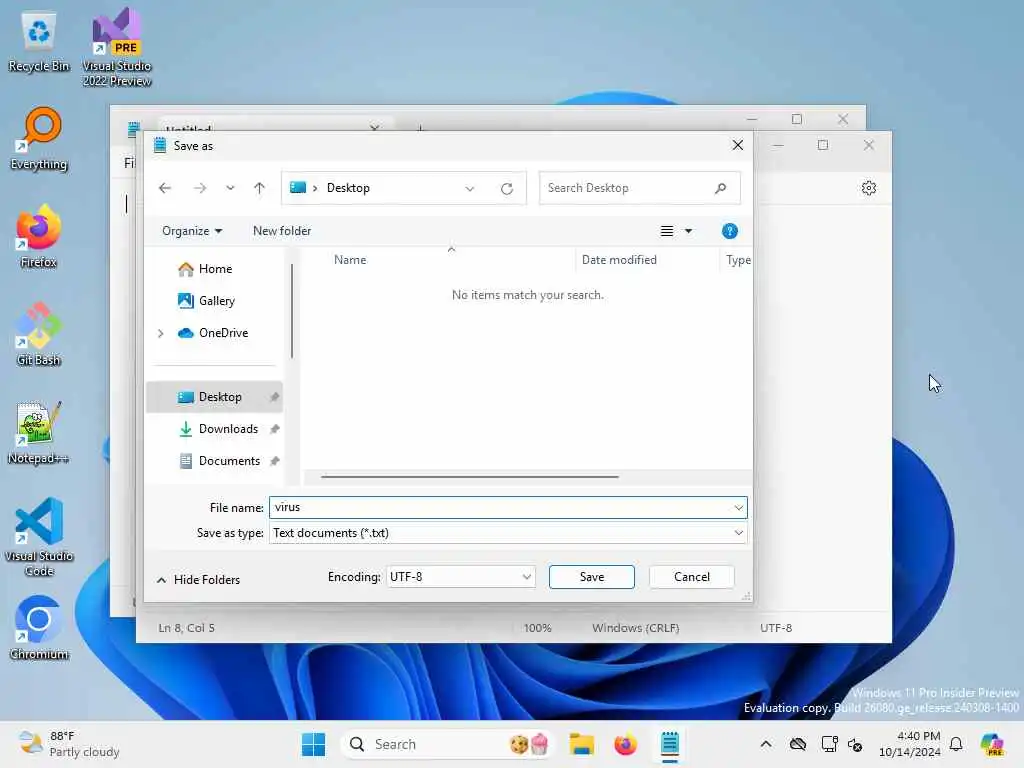1024x768 pixels.
Task: Click the taskbar Search box
Action: click(x=447, y=744)
